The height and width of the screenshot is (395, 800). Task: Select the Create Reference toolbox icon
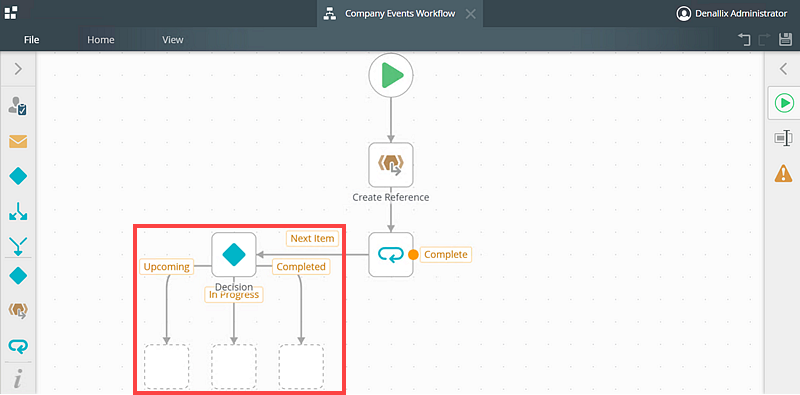click(18, 310)
